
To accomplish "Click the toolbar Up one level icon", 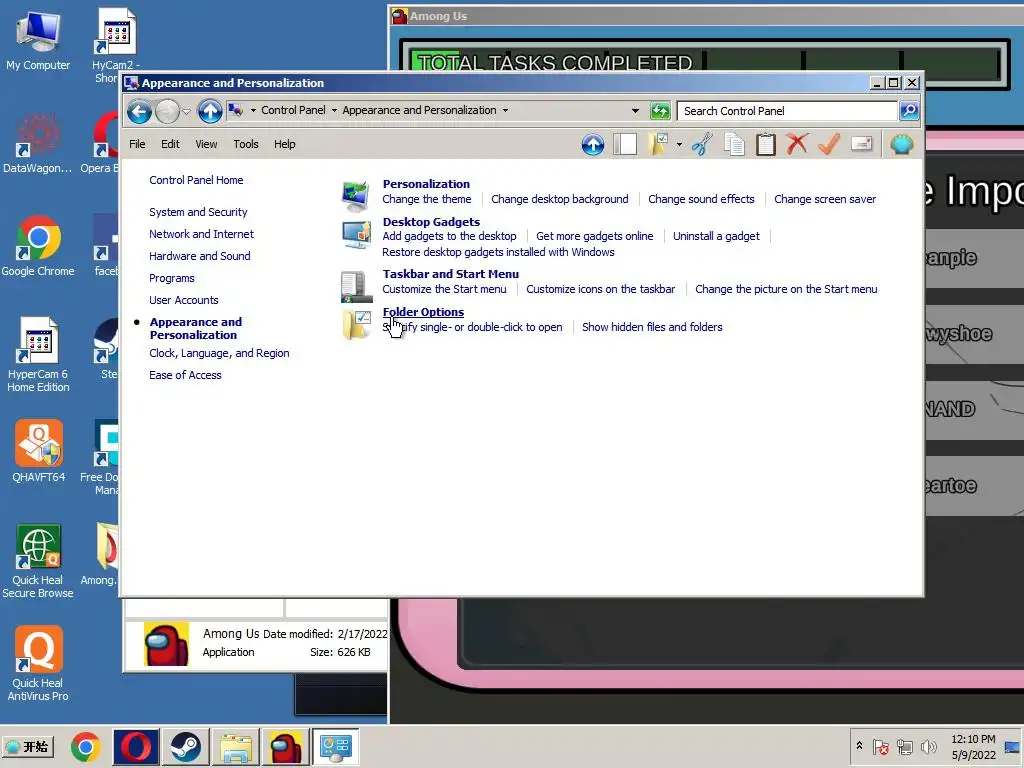I will click(x=593, y=144).
